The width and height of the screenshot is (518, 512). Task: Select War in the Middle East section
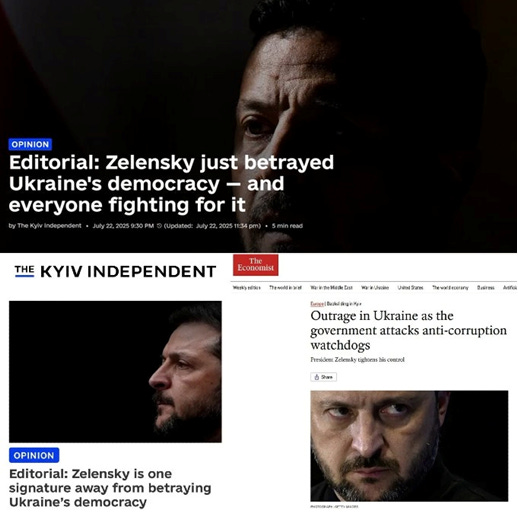coord(331,287)
